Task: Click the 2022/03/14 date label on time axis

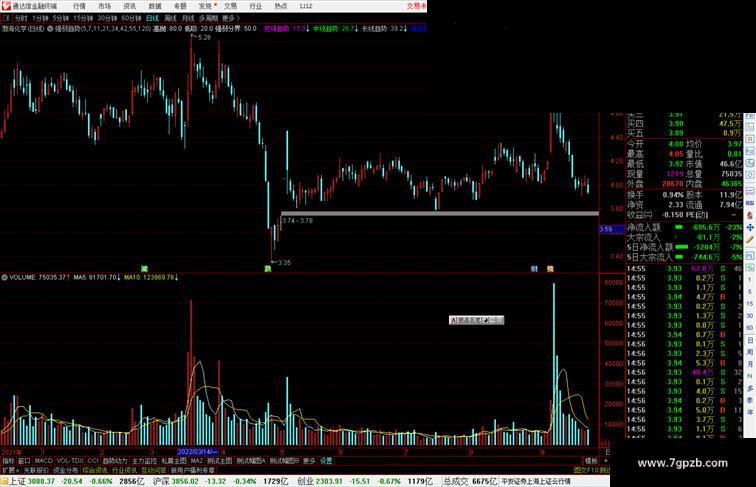Action: pyautogui.click(x=198, y=452)
